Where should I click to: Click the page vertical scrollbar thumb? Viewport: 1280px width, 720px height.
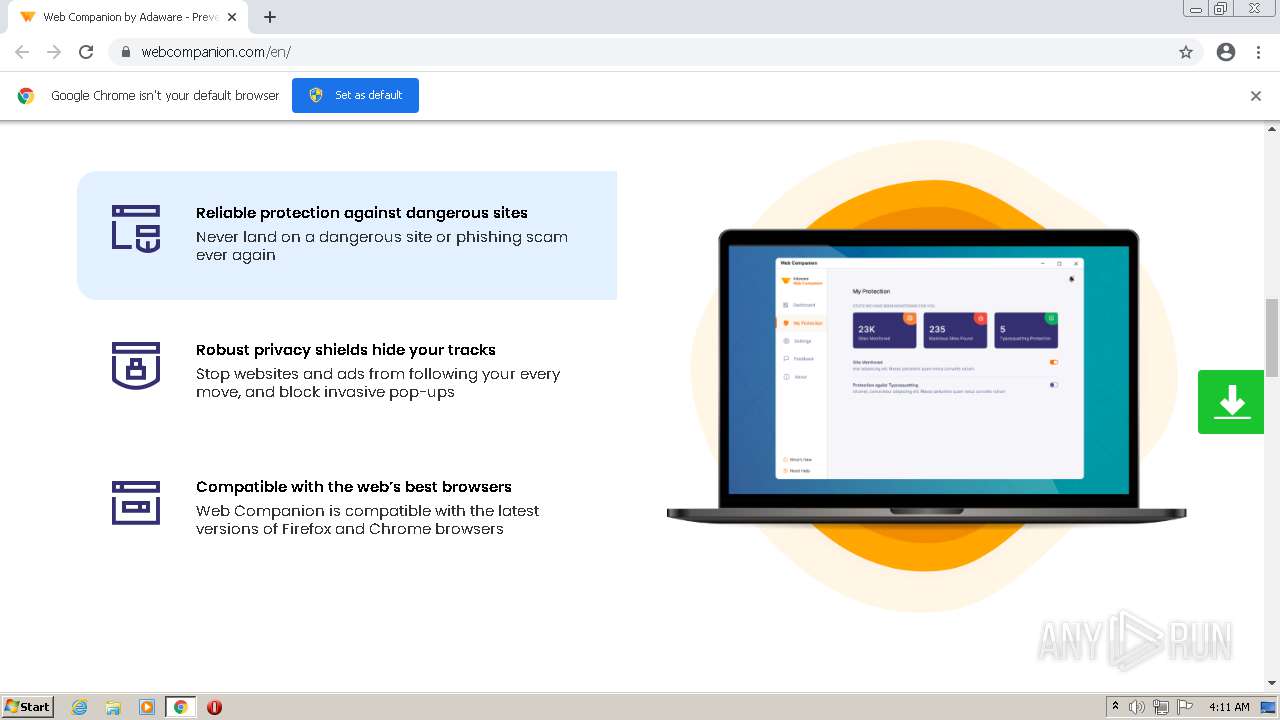[1272, 337]
